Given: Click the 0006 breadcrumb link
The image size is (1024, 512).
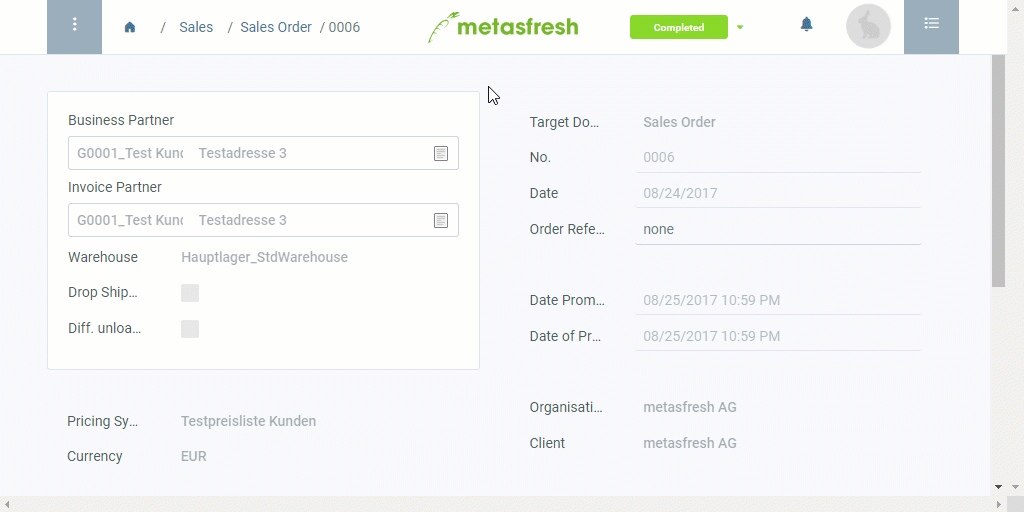Looking at the screenshot, I should click(344, 27).
